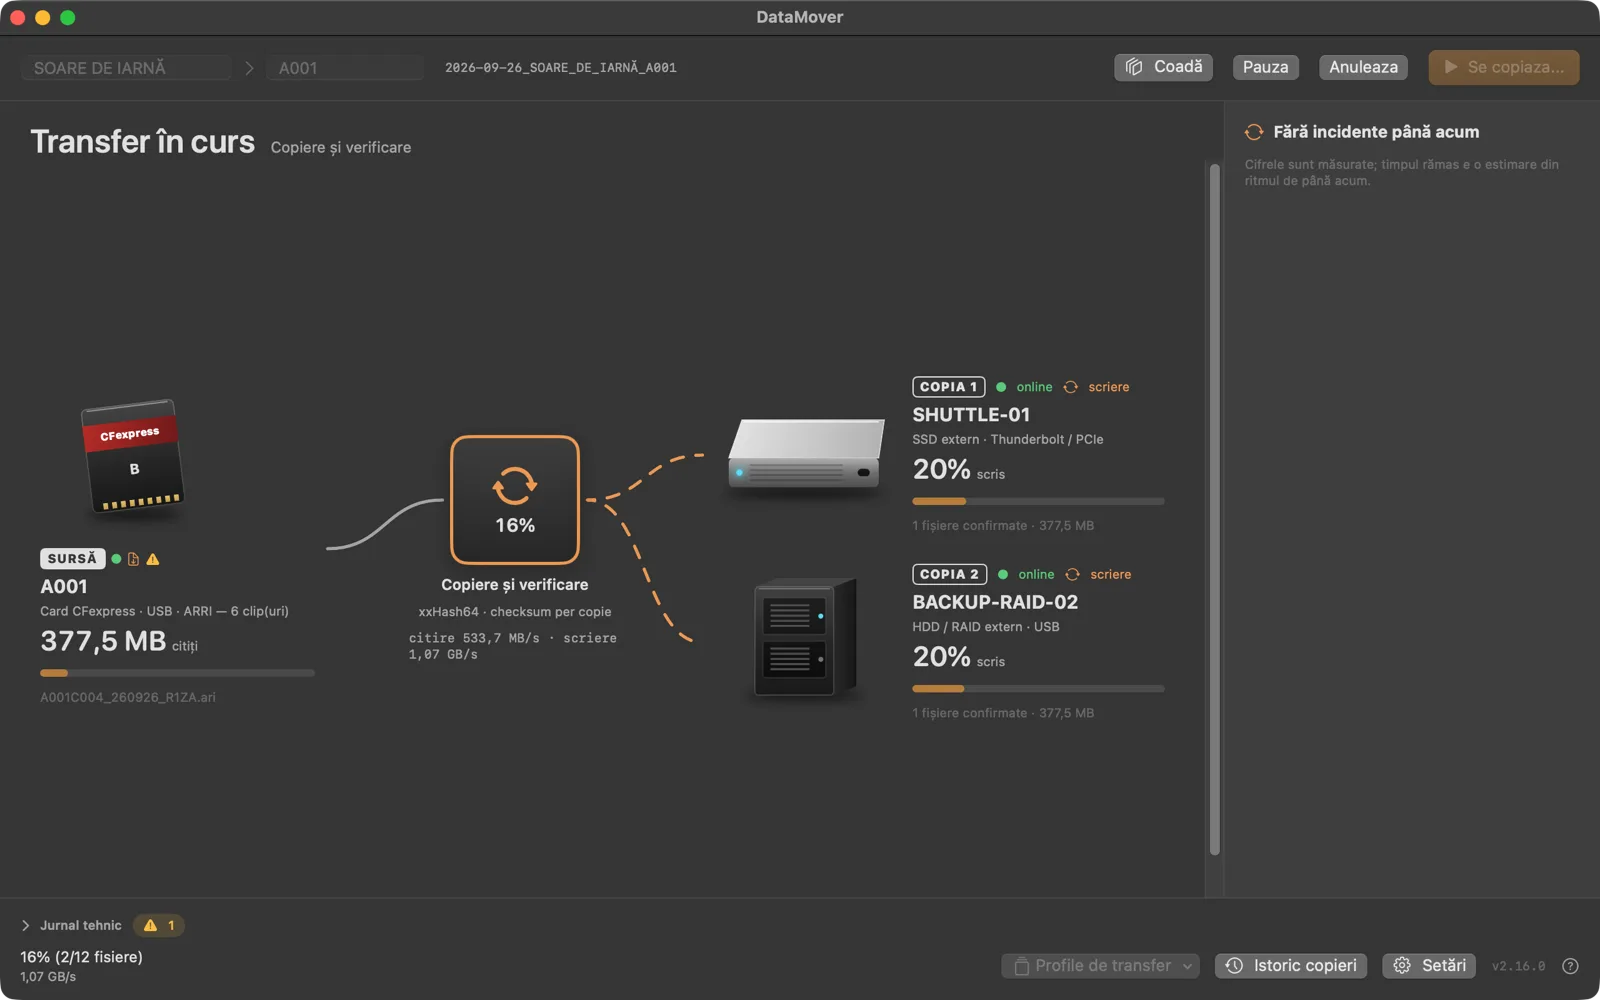Click the sync icon beside Fără incidente
Image resolution: width=1600 pixels, height=1000 pixels.
click(1254, 132)
